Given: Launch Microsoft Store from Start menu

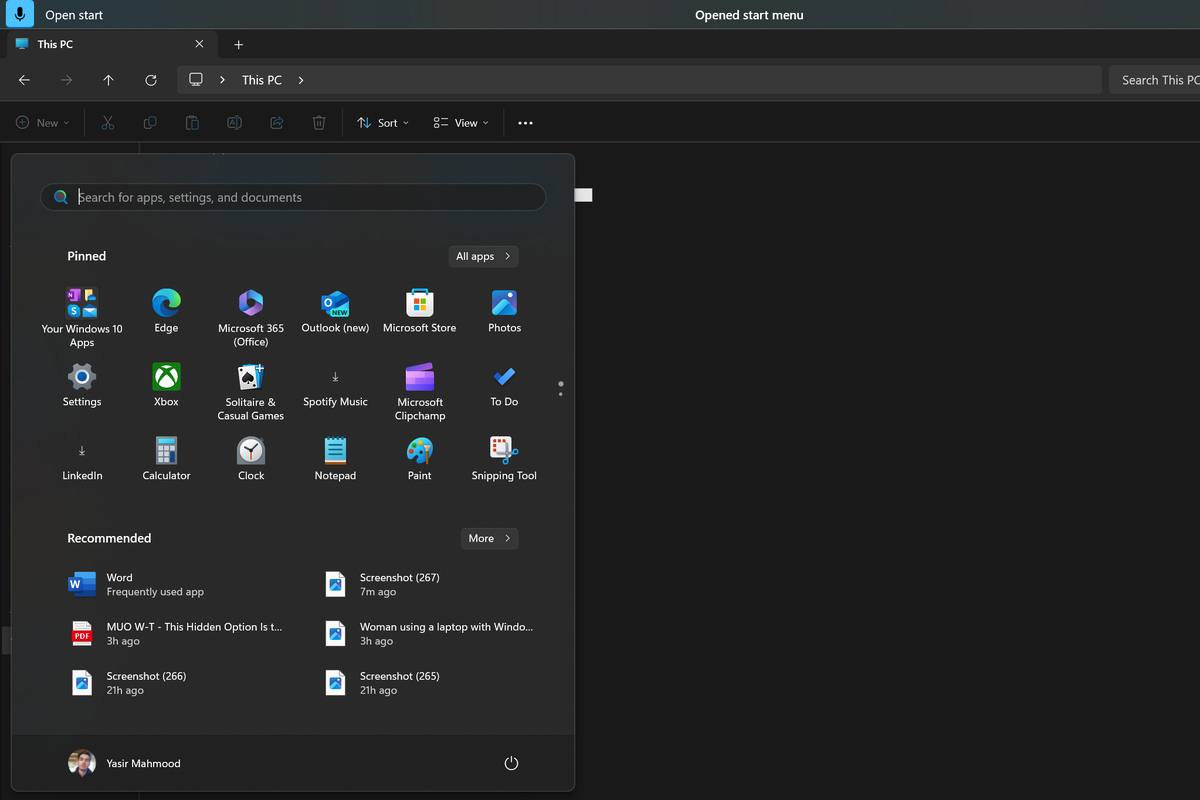Looking at the screenshot, I should 420,311.
